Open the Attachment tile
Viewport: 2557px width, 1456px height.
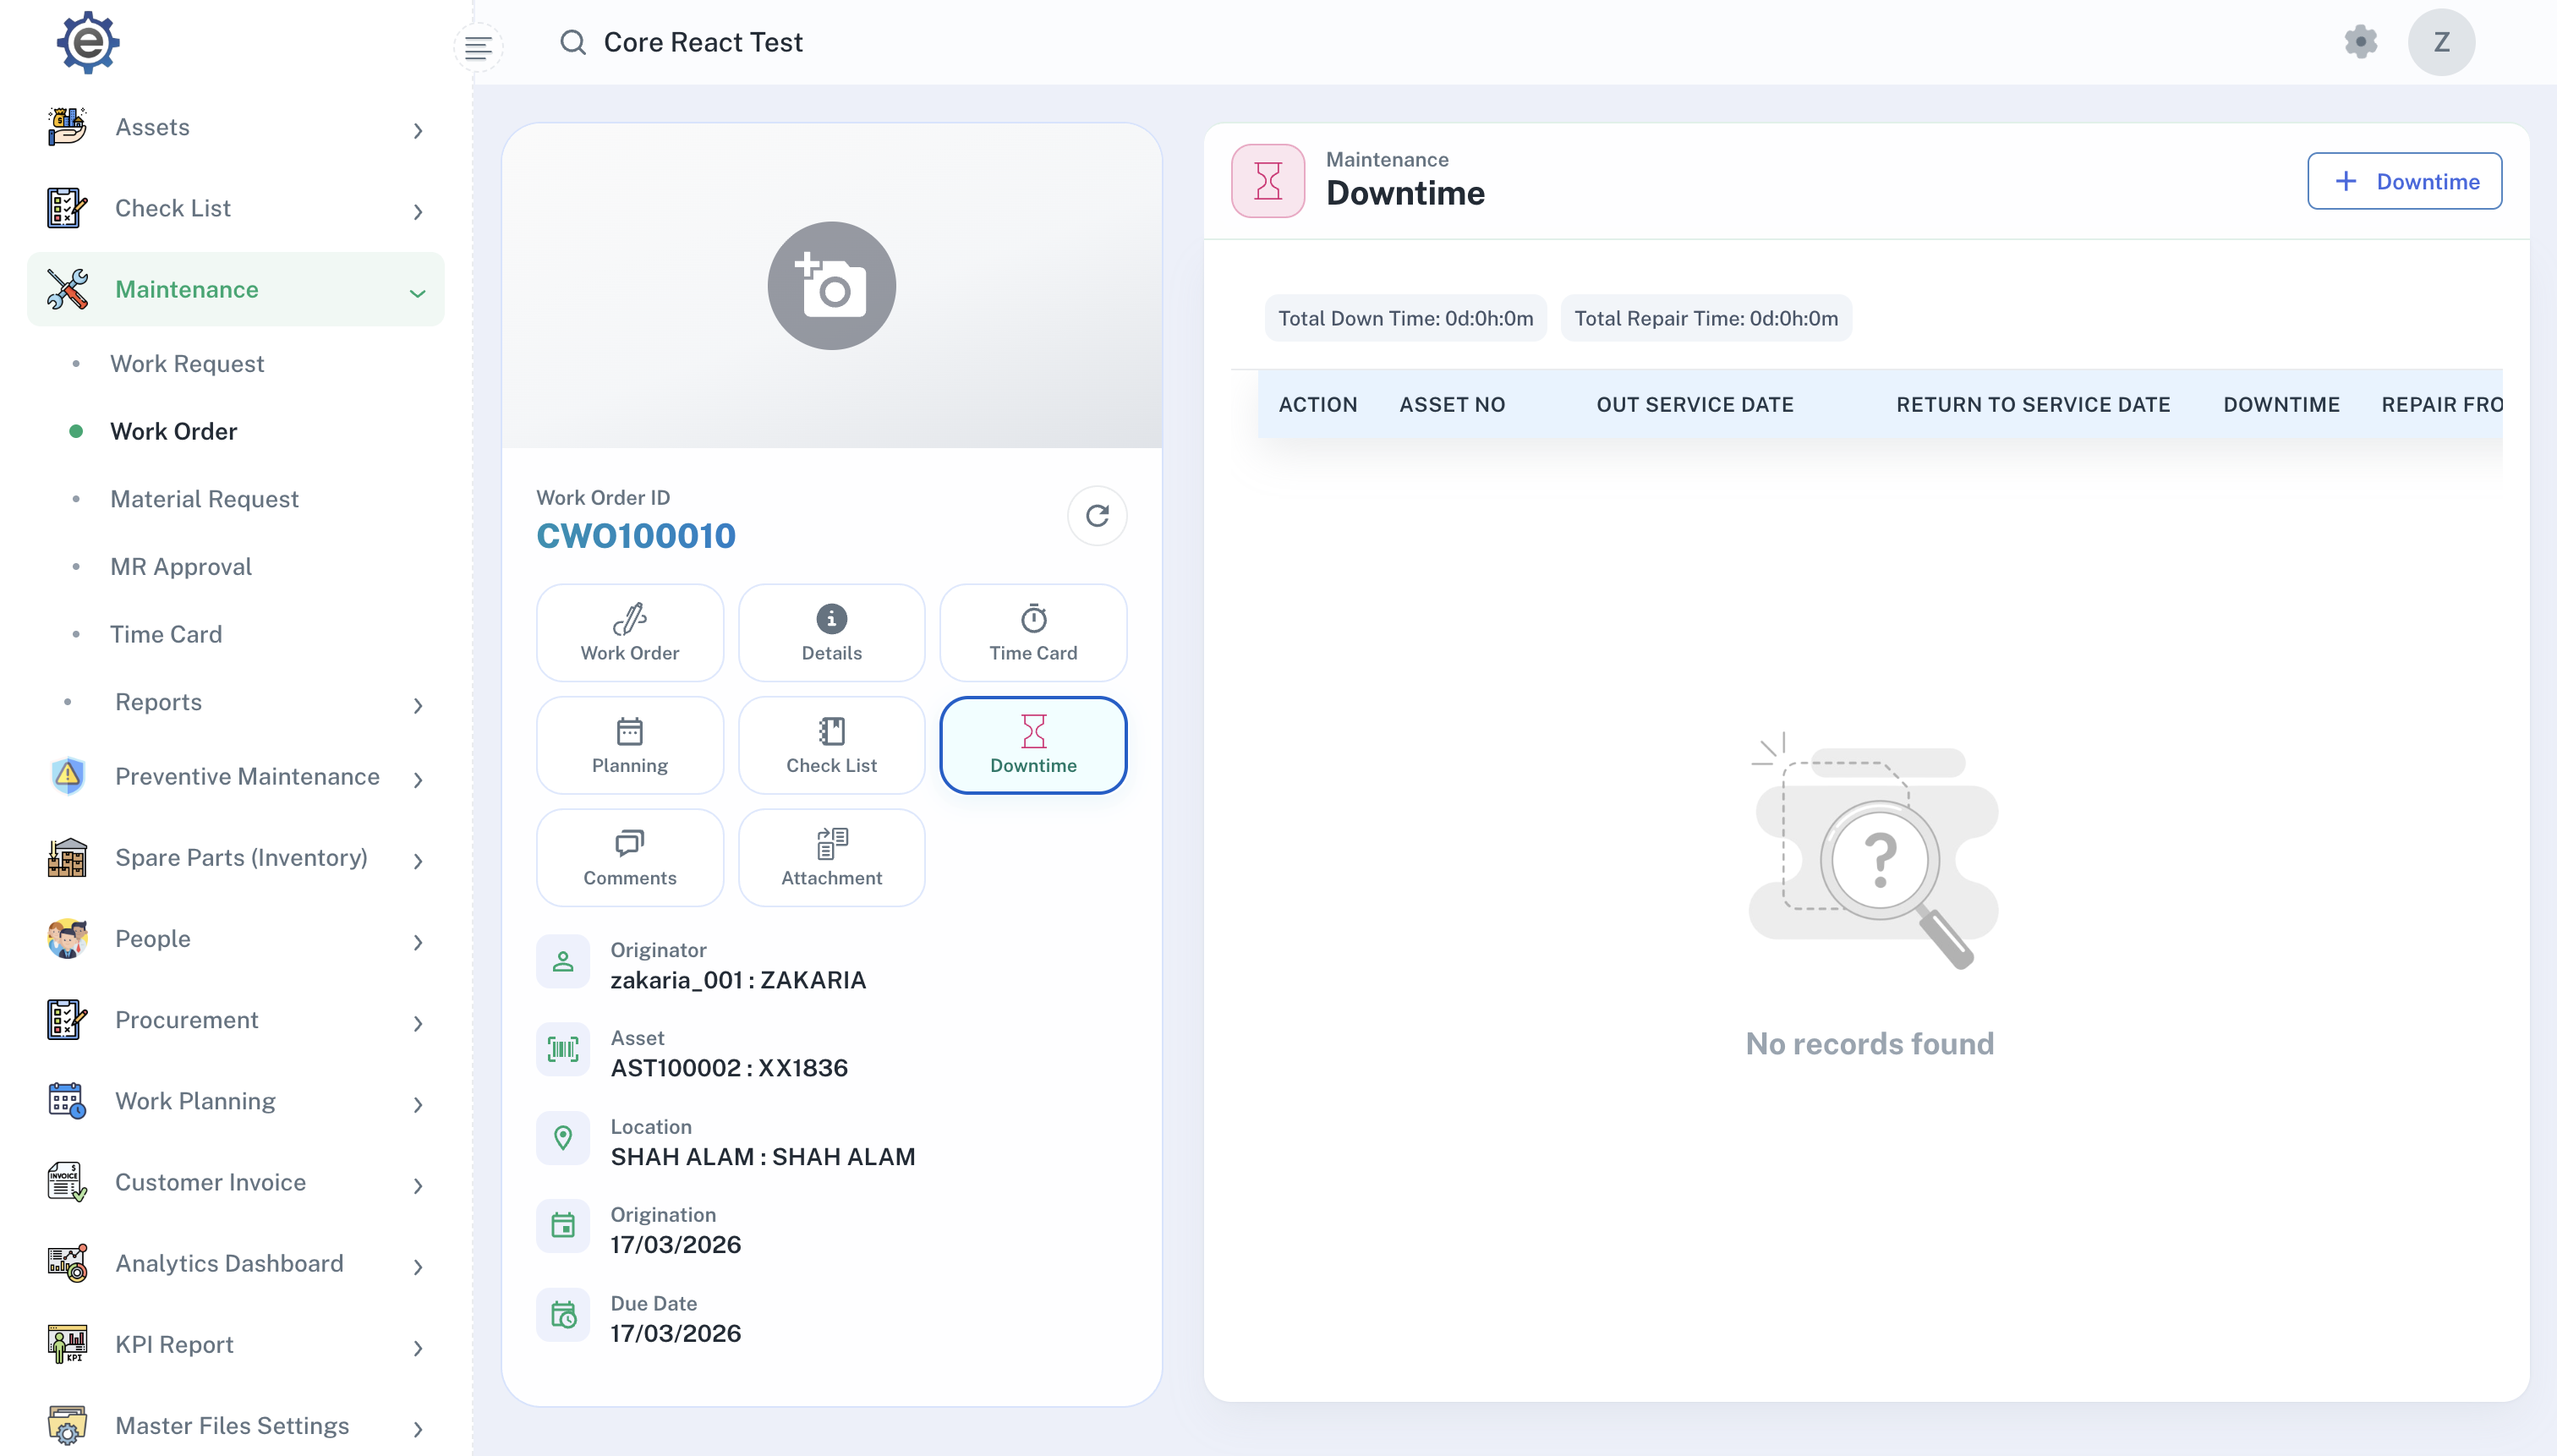831,857
